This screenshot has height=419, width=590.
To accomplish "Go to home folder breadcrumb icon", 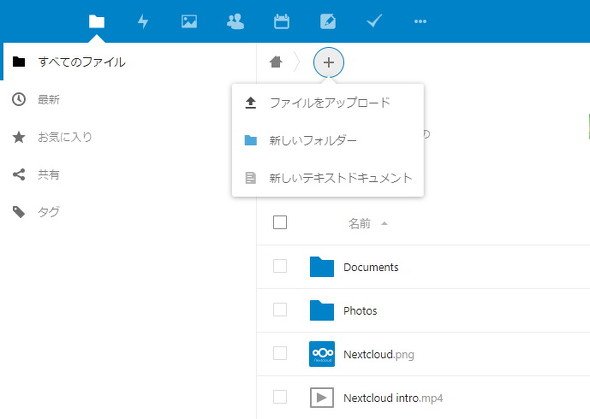I will [x=276, y=62].
